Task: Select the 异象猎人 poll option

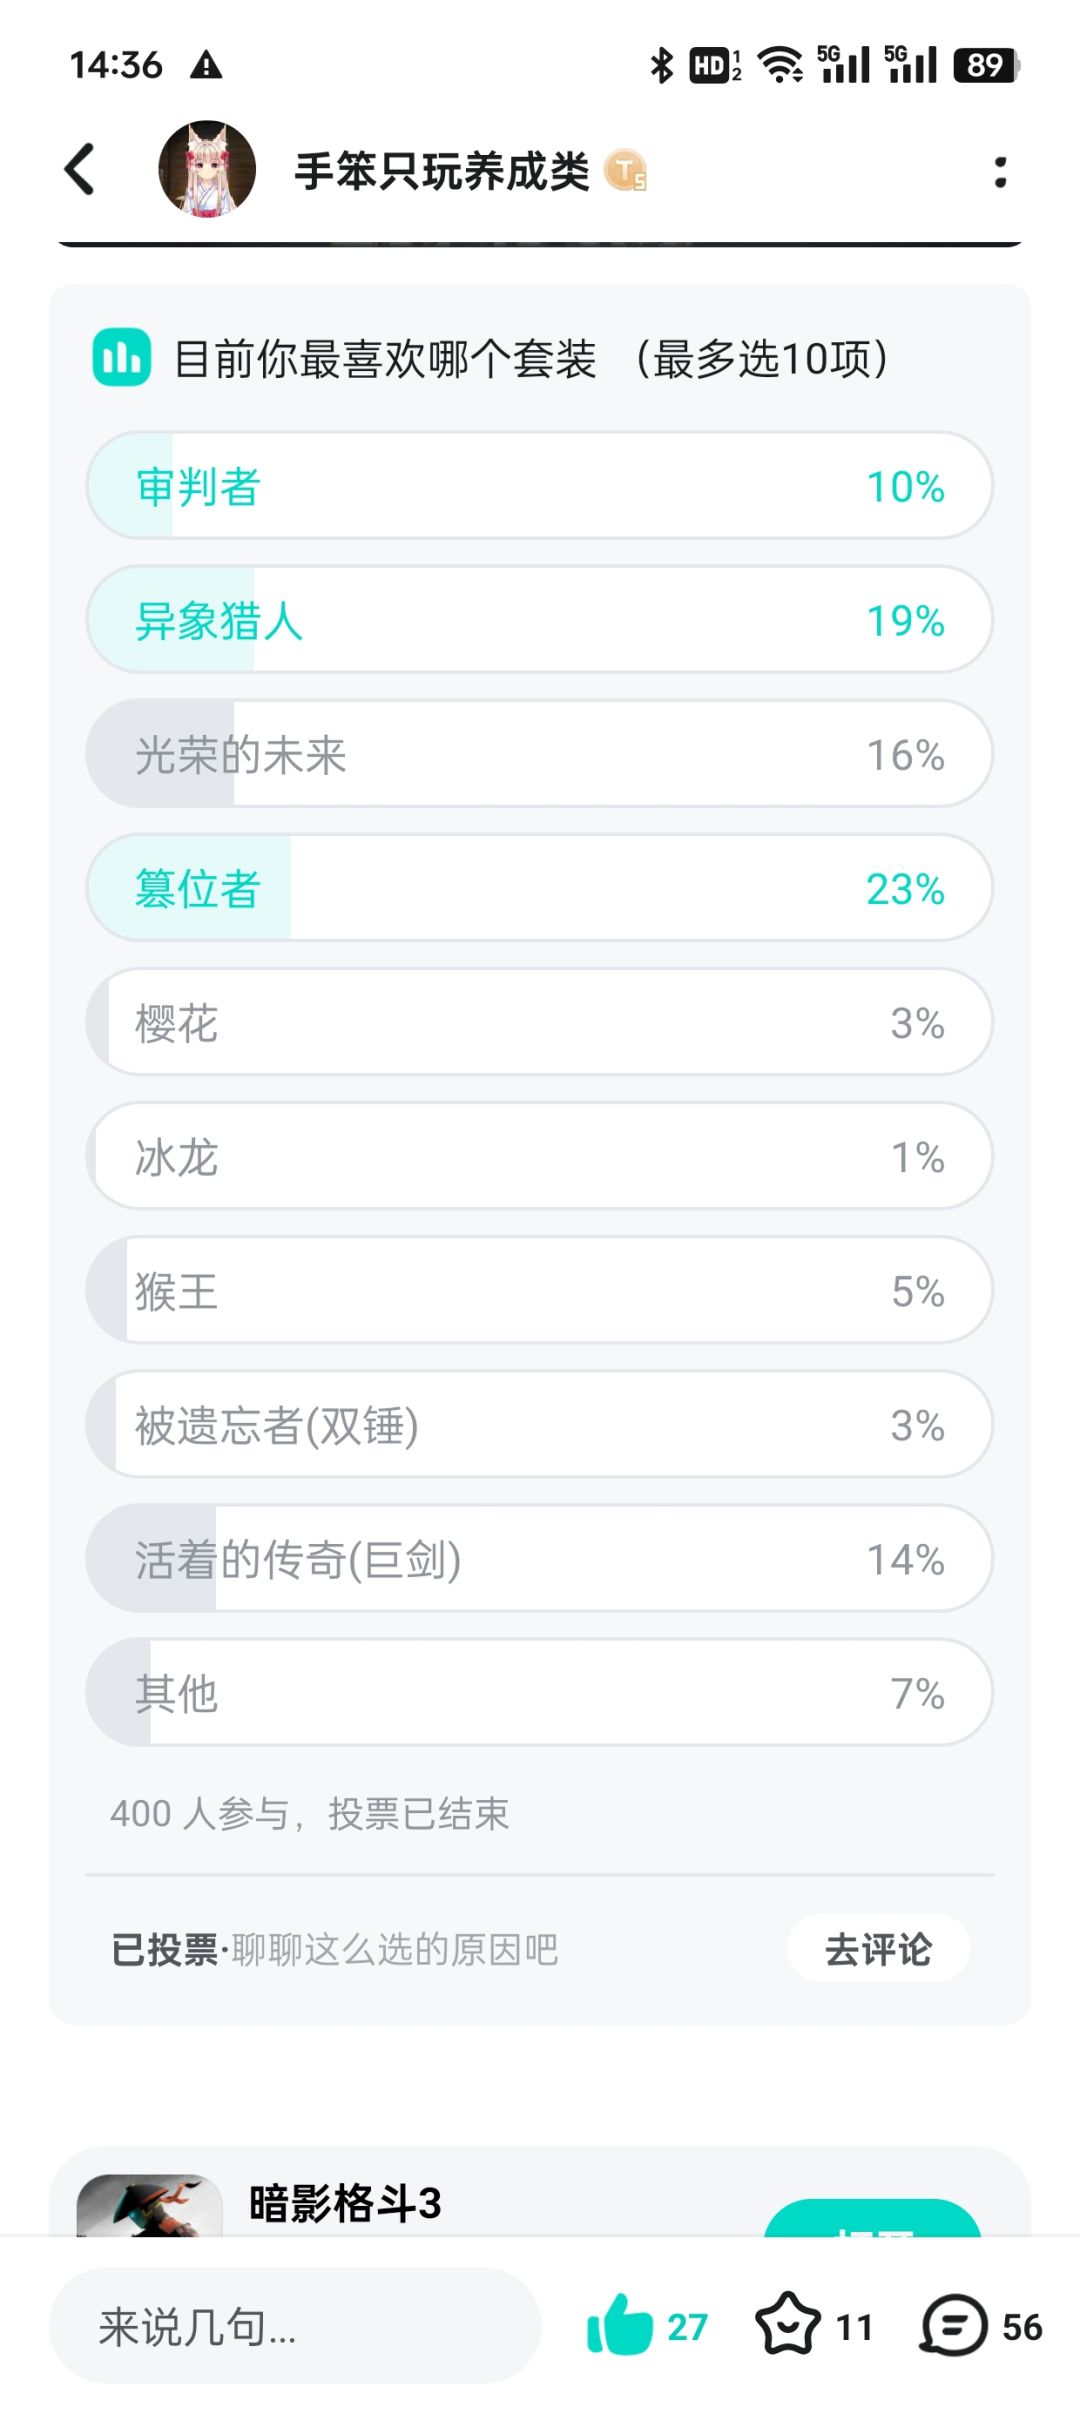Action: click(540, 620)
